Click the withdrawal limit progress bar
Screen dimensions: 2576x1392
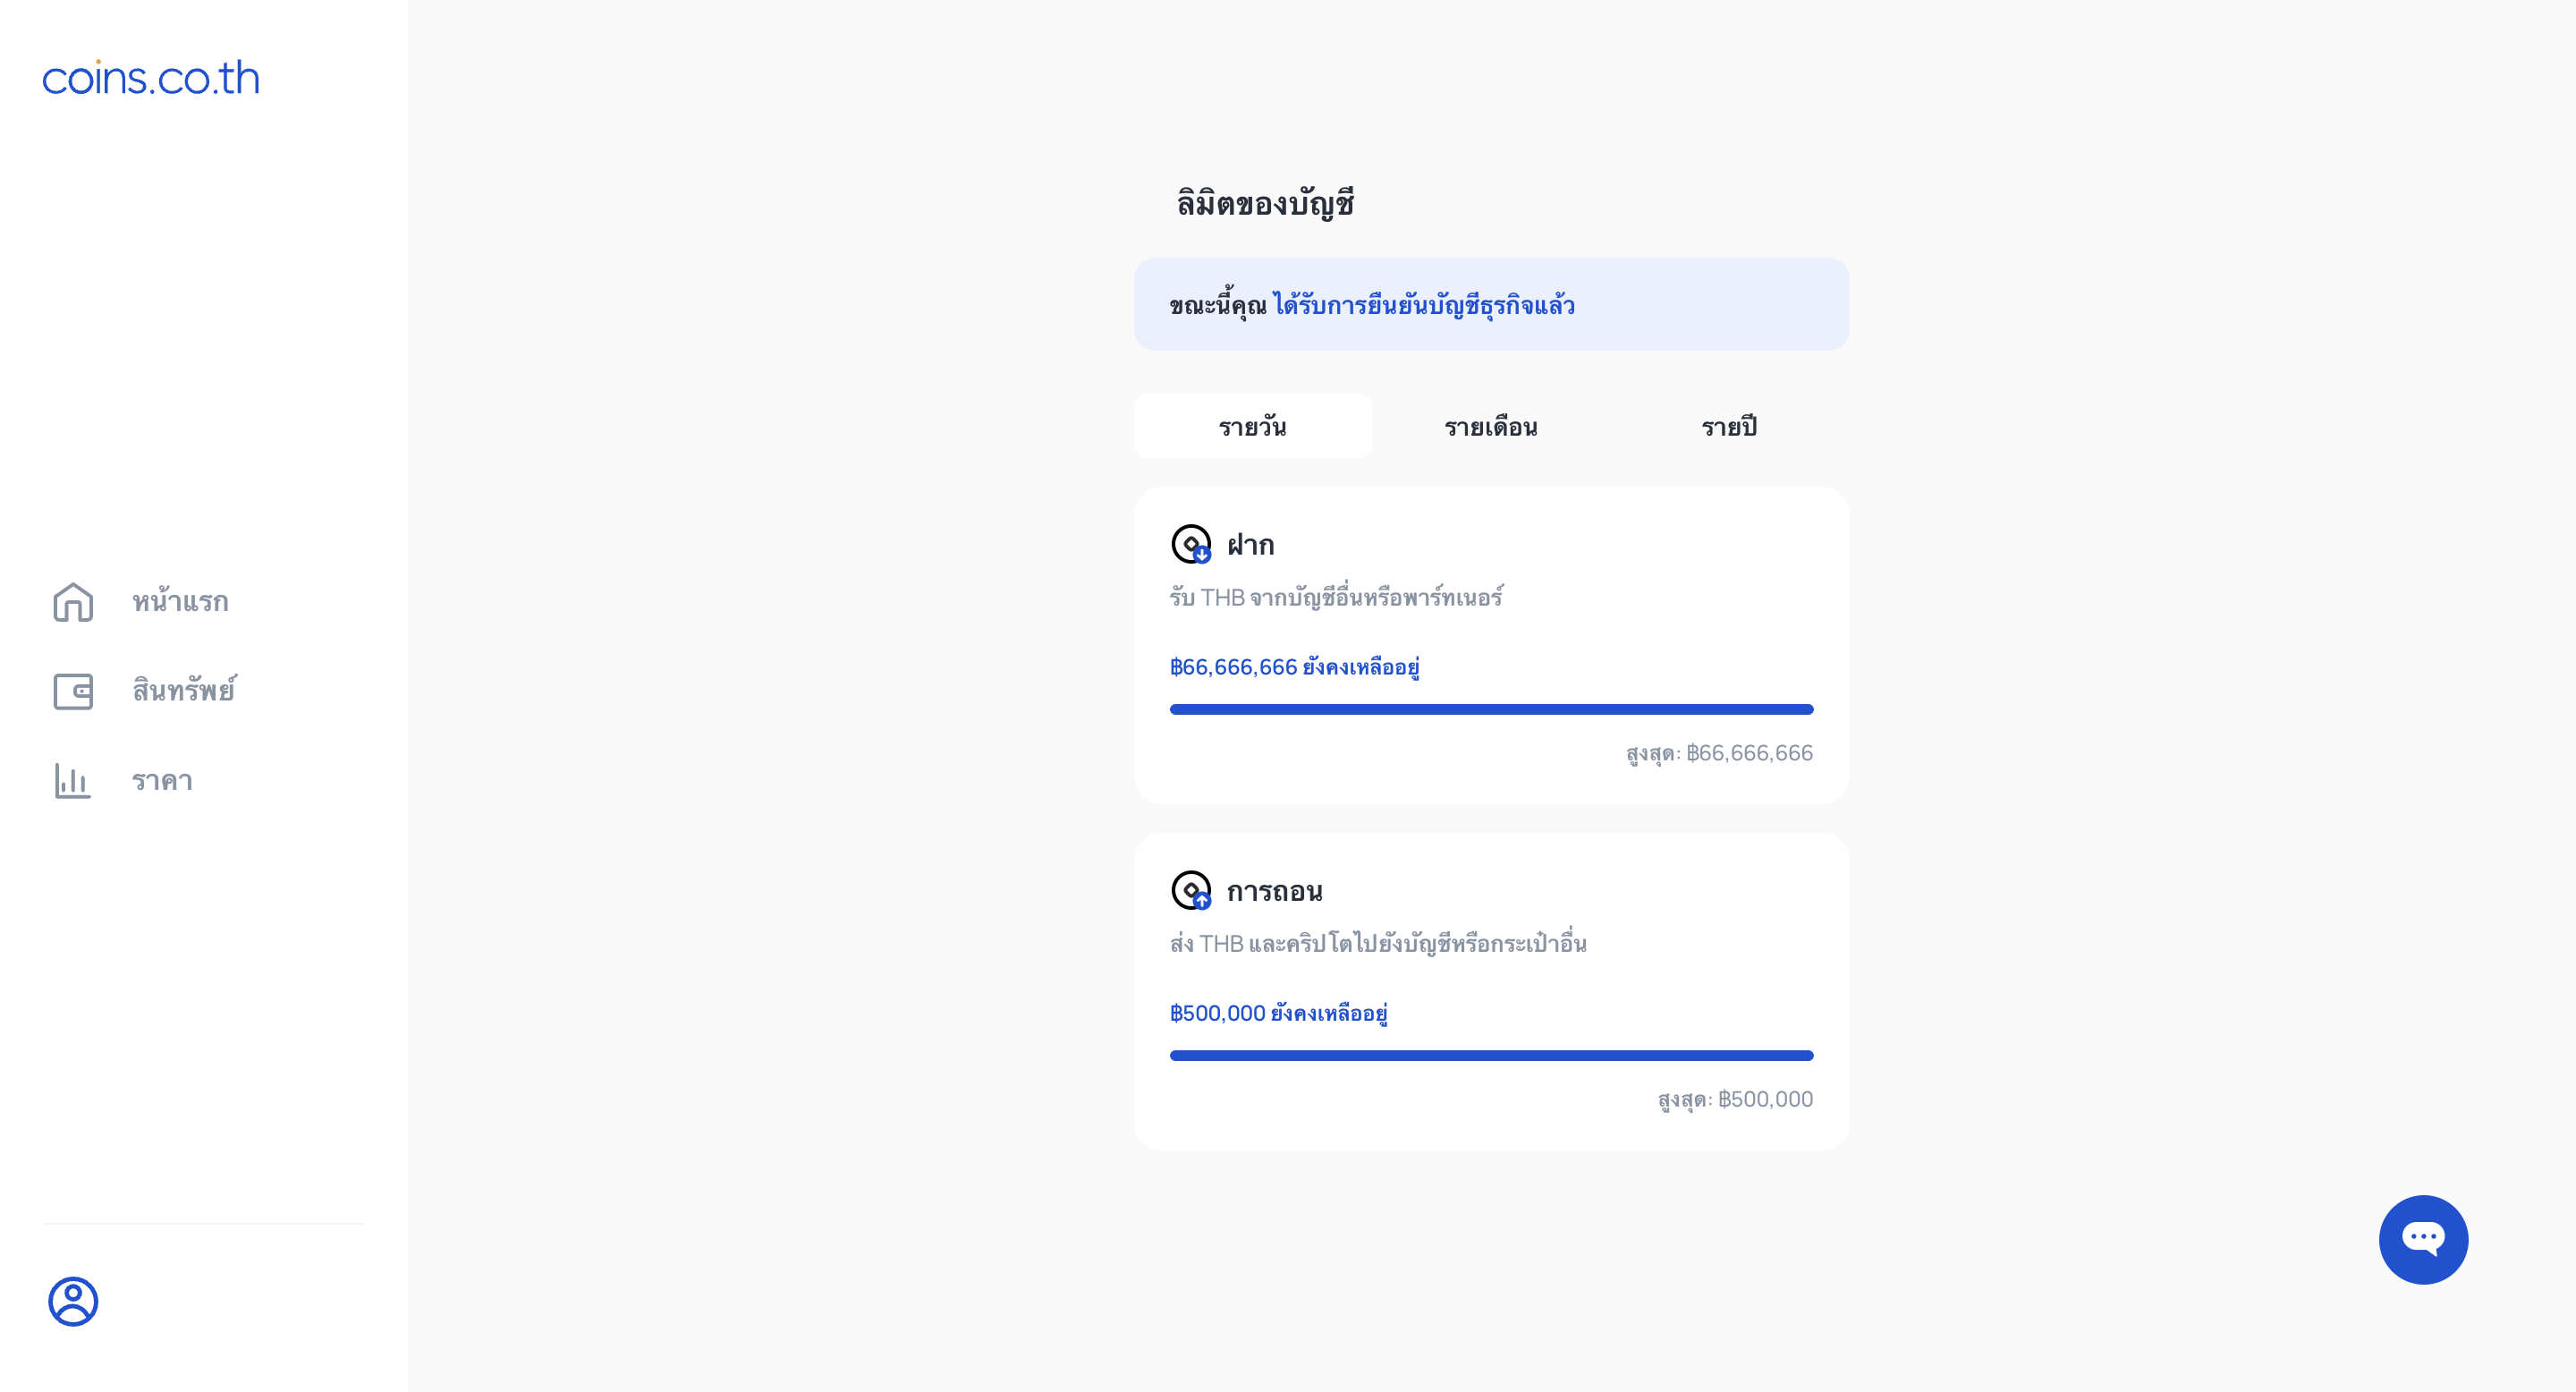[x=1491, y=1055]
